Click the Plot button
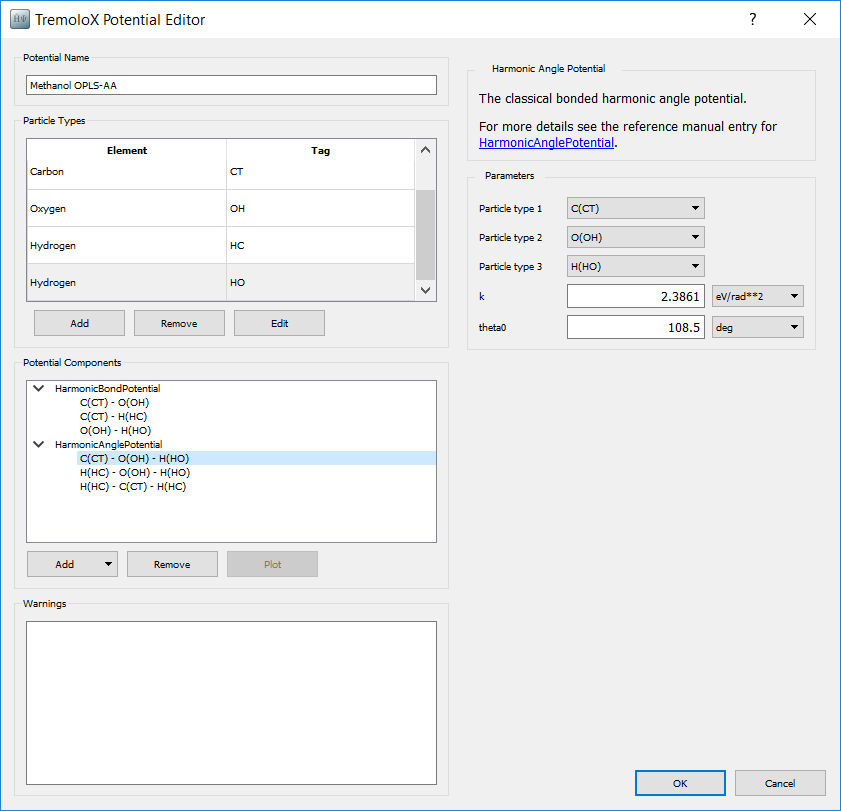 (272, 564)
